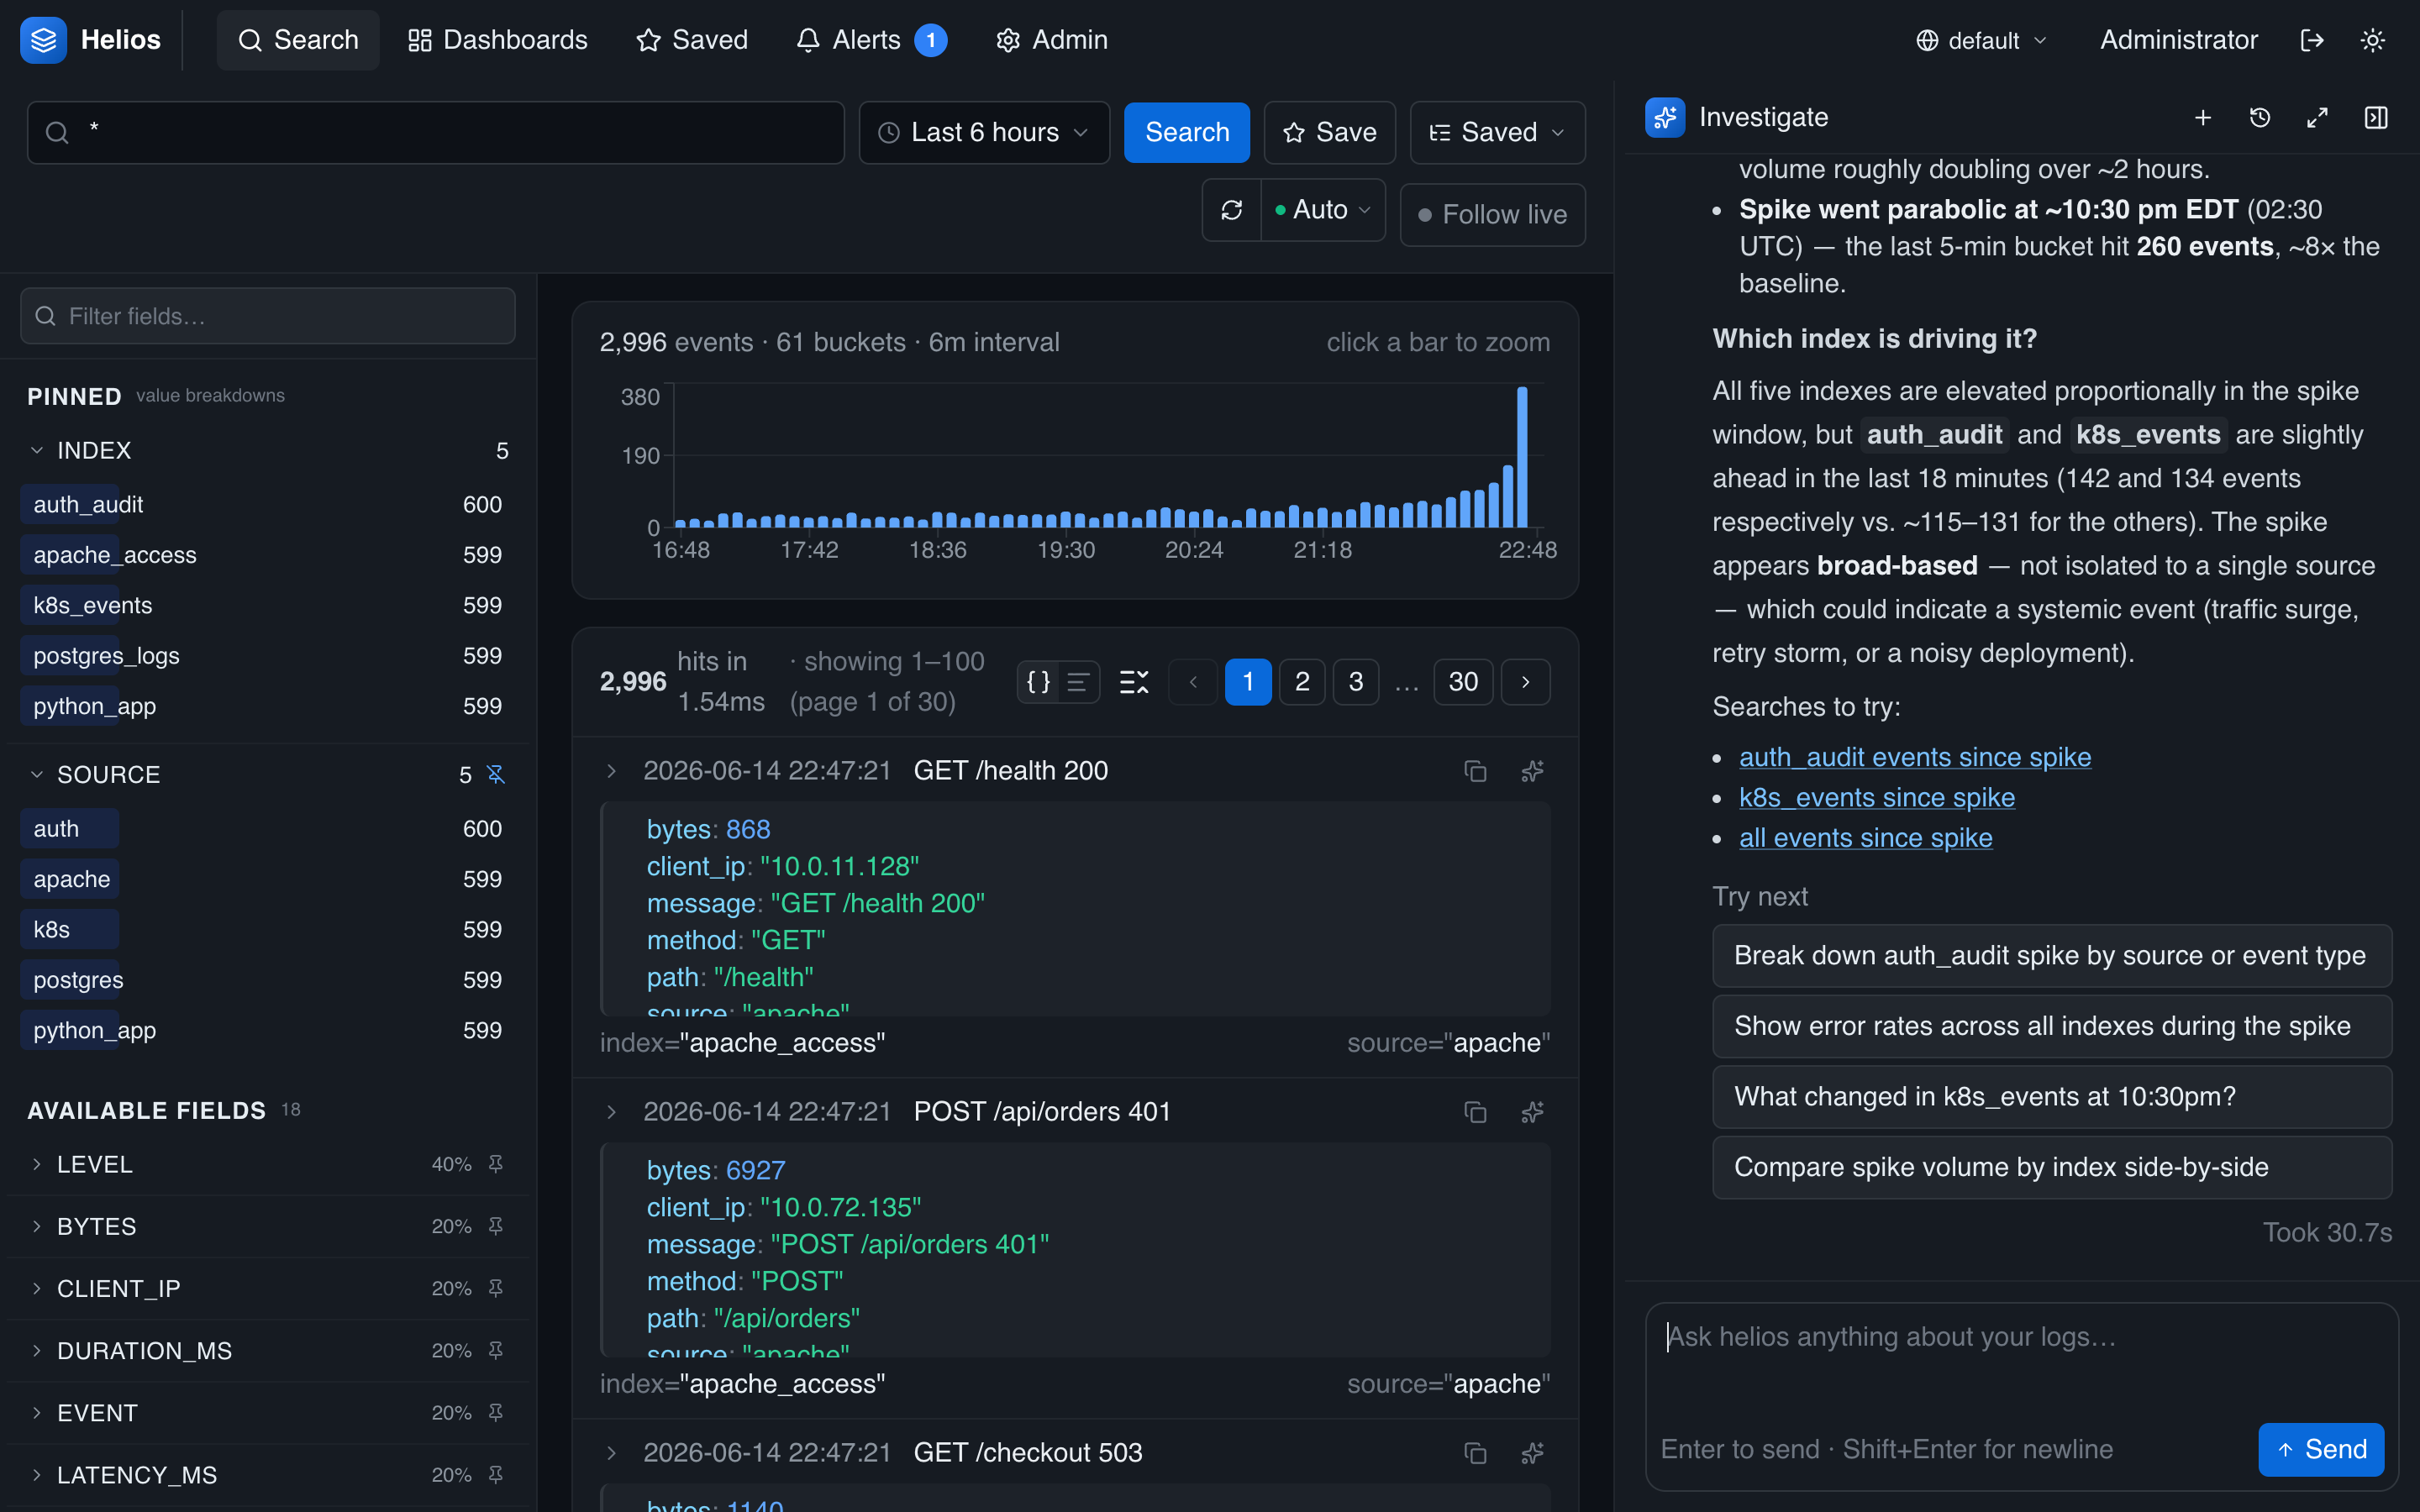Viewport: 2420px width, 1512px height.
Task: Expand the LEVEL available field
Action: tap(37, 1164)
